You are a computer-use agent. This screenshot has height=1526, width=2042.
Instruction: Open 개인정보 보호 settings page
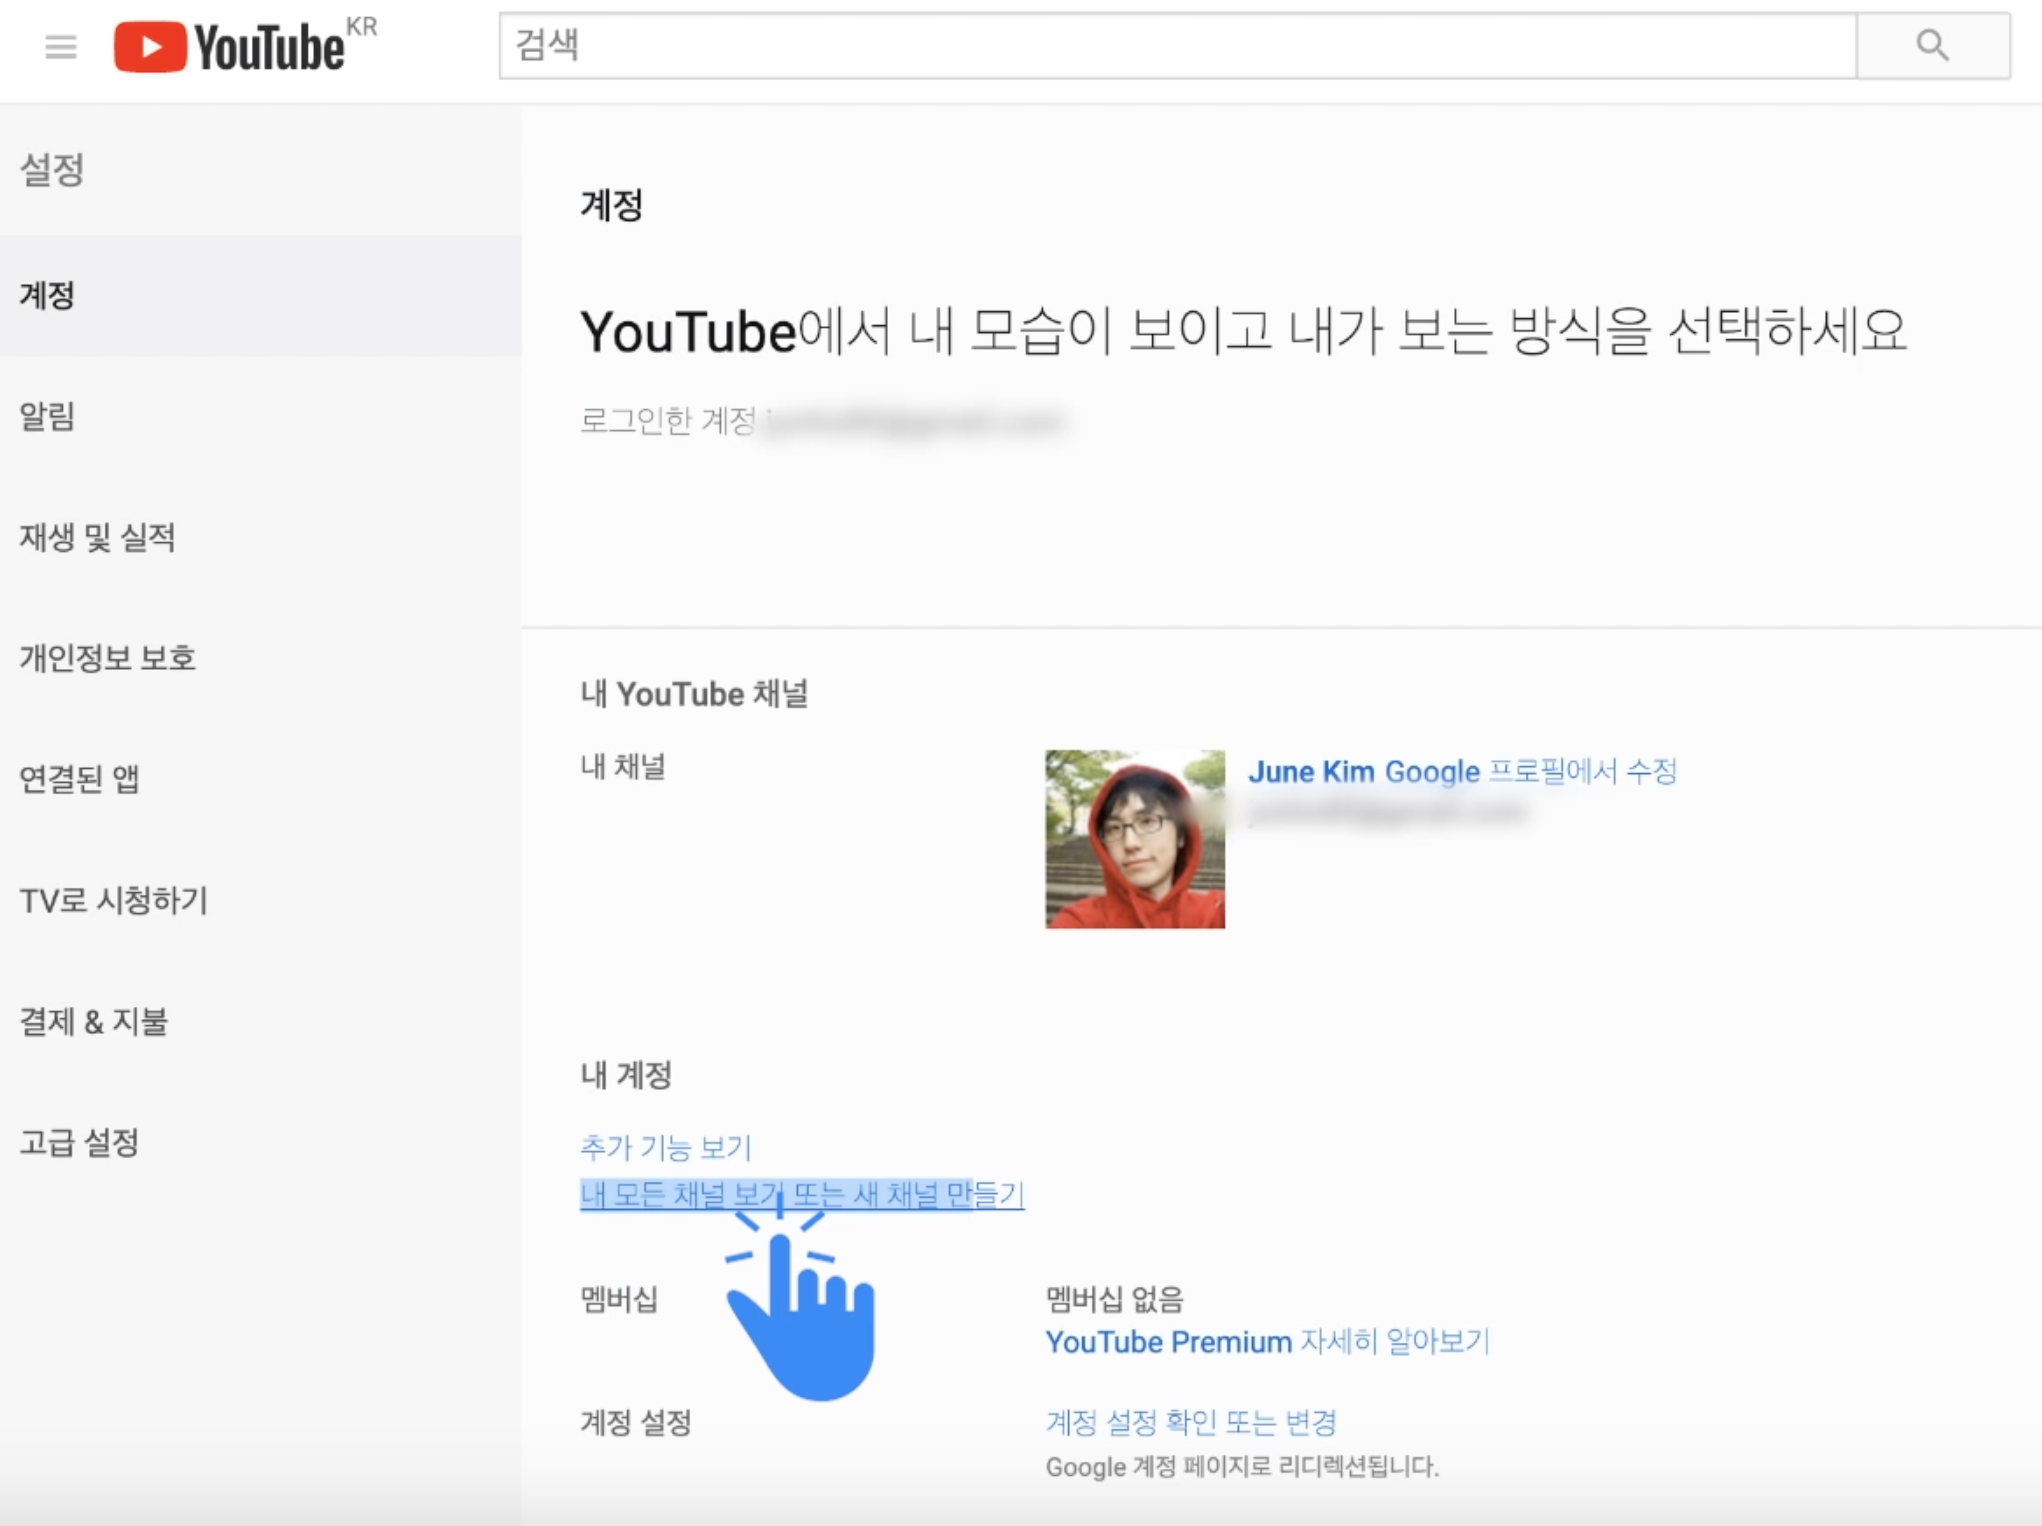click(x=107, y=658)
